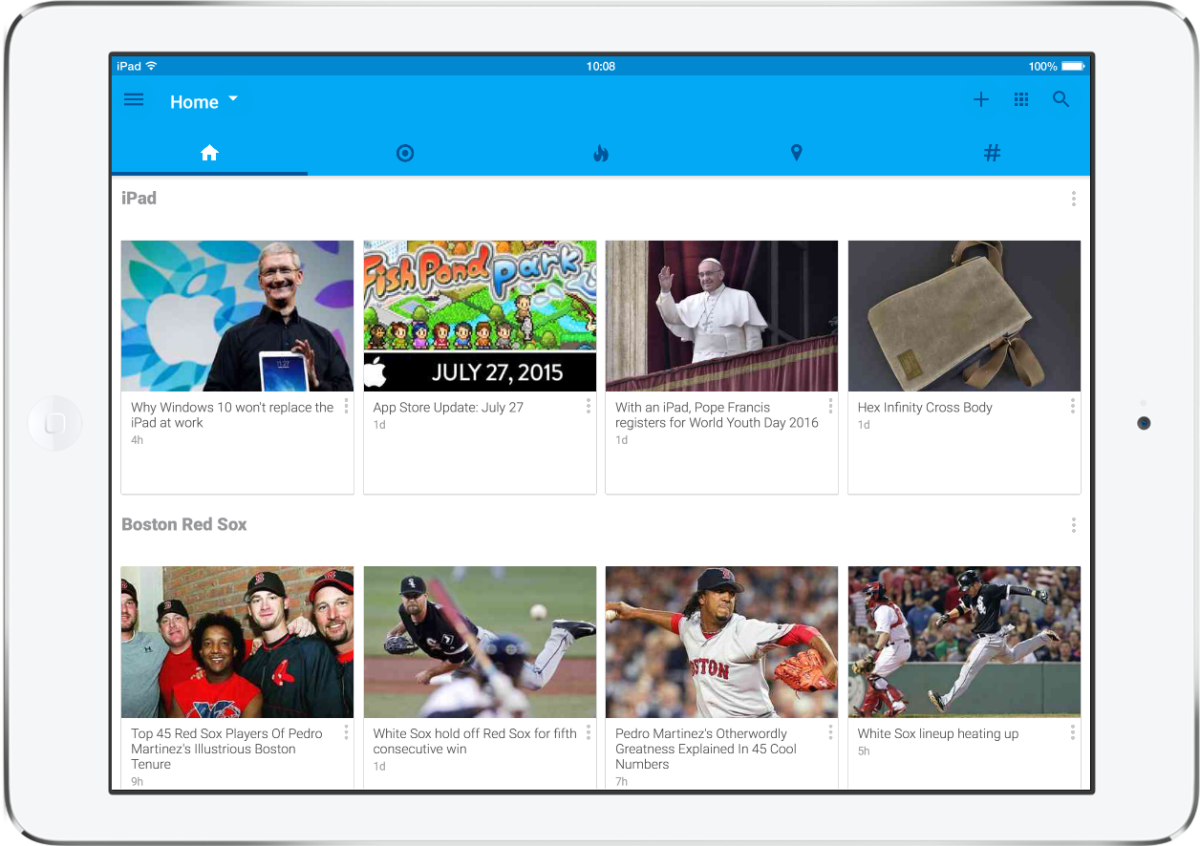Open 'Top 45 Red Sox Players Of Pedro' headline
This screenshot has height=846, width=1200.
pyautogui.click(x=227, y=749)
